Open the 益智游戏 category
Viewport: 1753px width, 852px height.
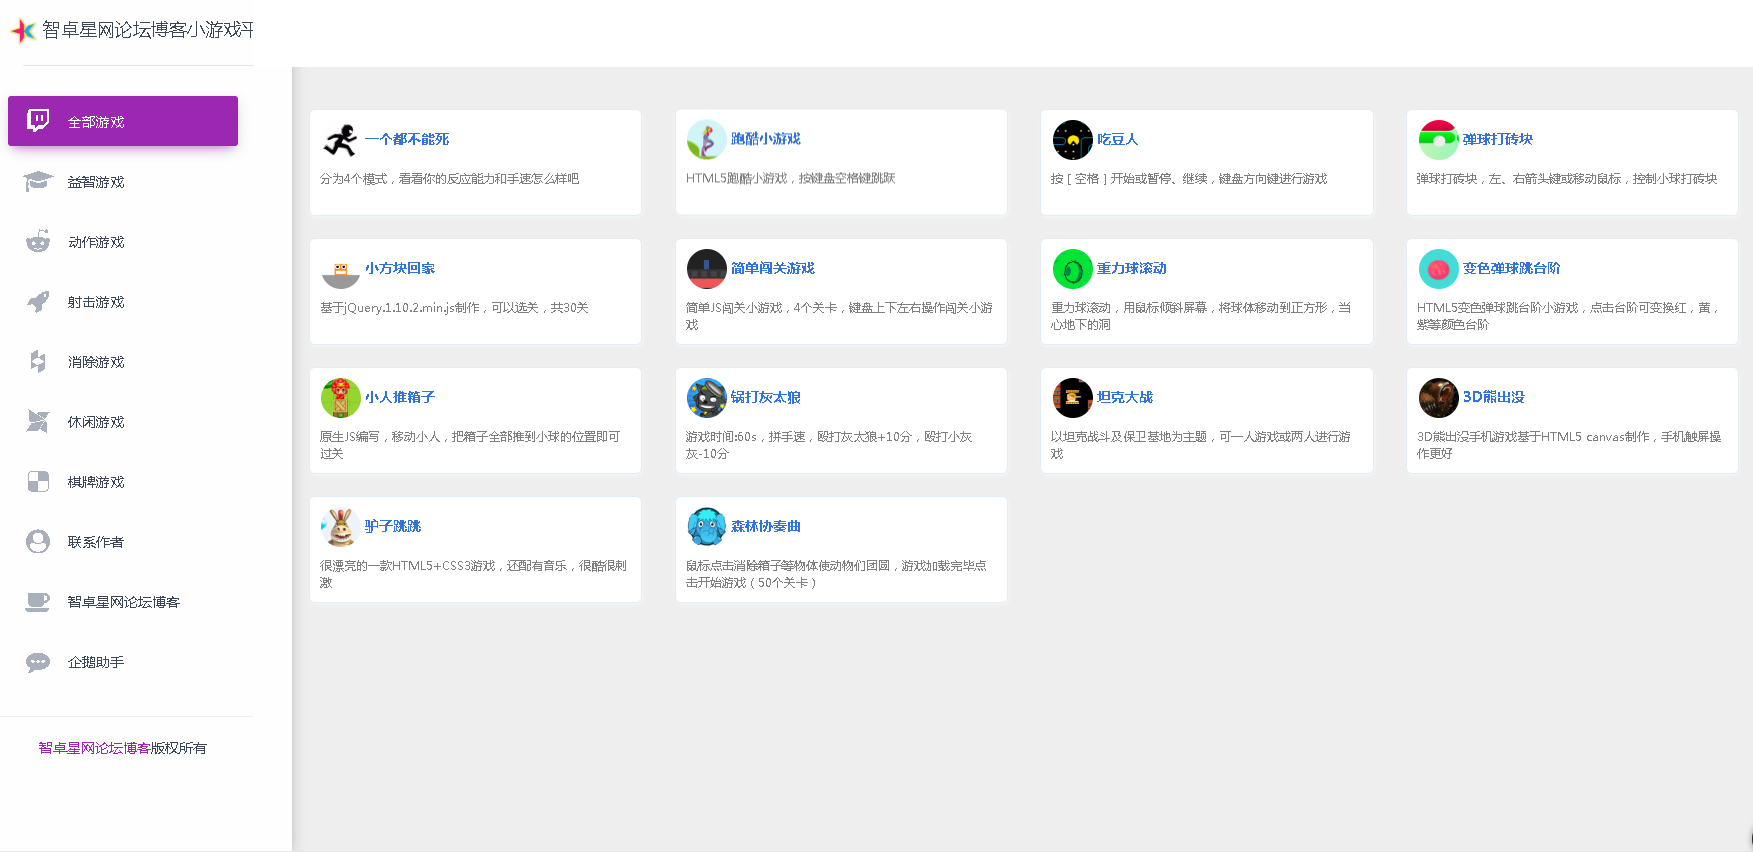click(x=96, y=182)
